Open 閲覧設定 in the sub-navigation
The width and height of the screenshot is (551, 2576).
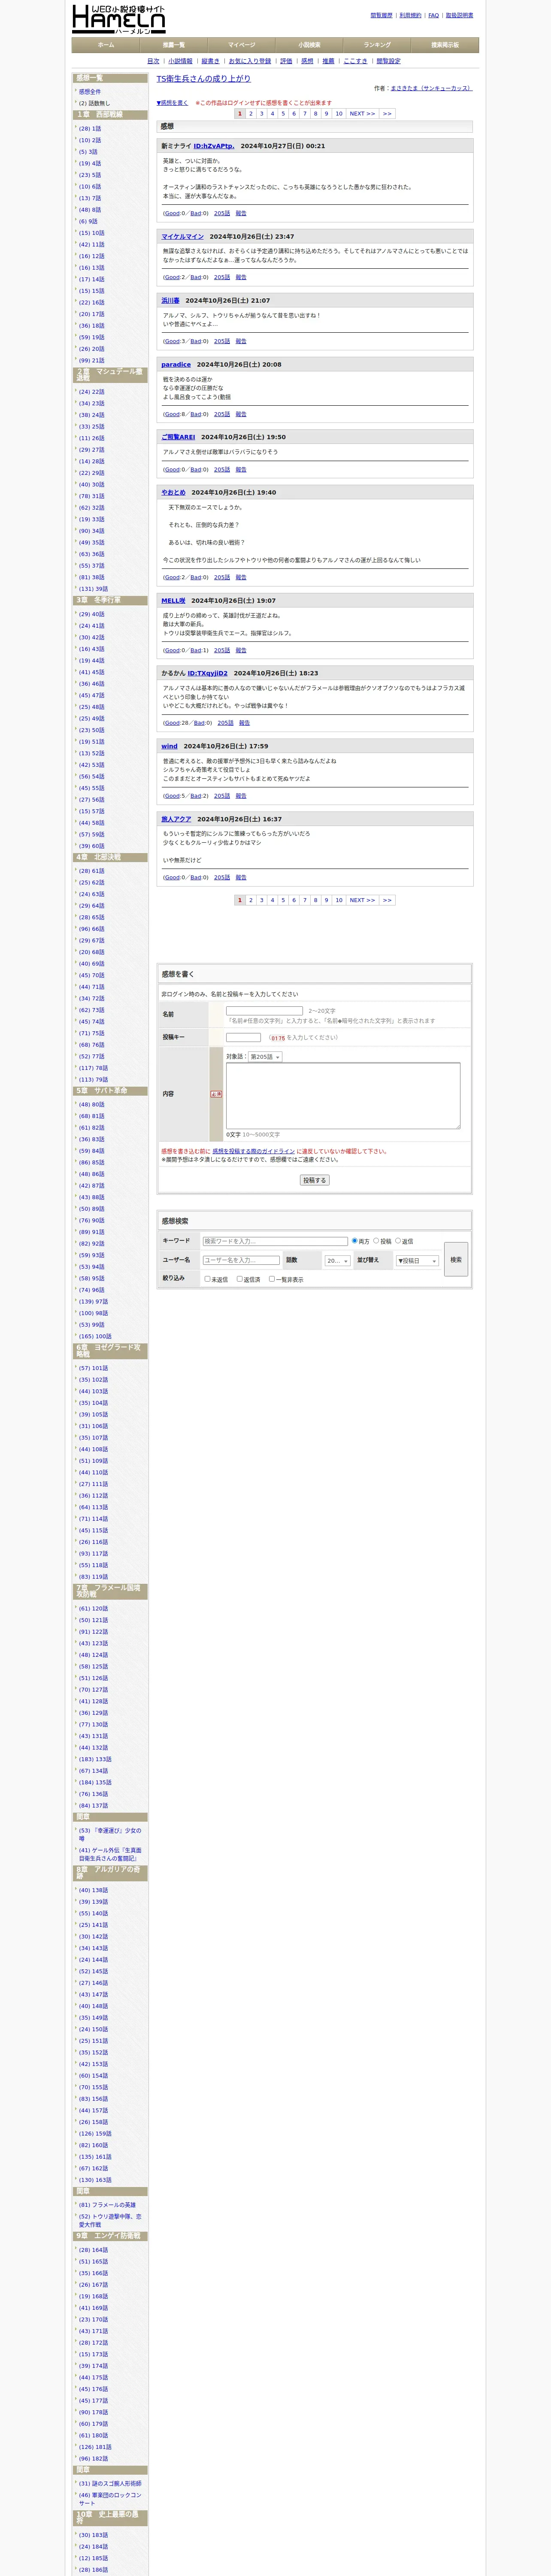click(388, 61)
